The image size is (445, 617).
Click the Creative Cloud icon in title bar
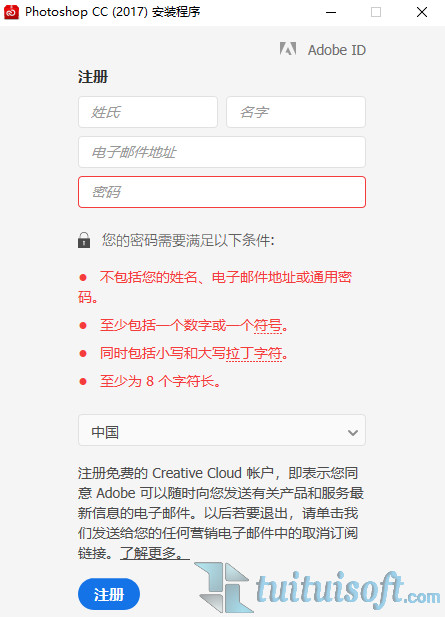pos(11,12)
